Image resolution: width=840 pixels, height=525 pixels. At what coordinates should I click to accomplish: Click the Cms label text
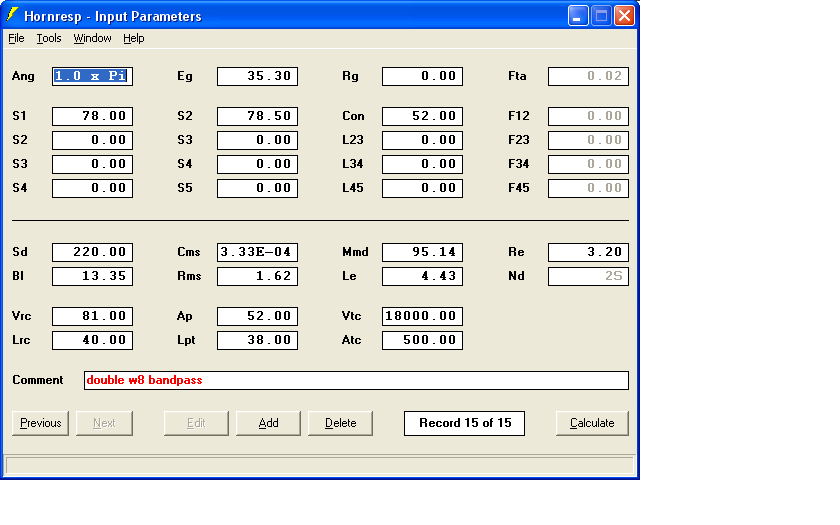(x=189, y=252)
